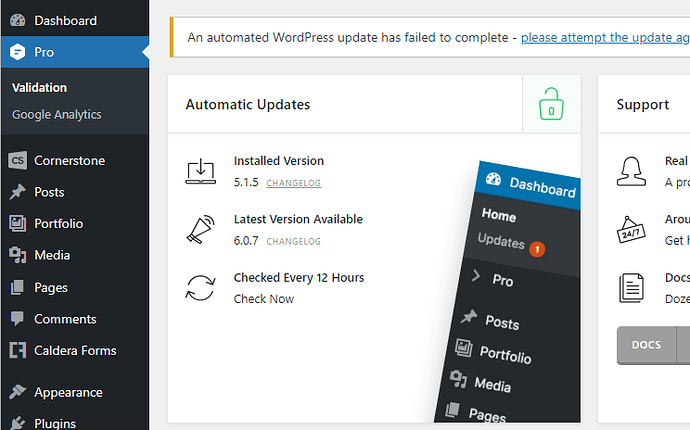Viewport: 690px width, 430px height.
Task: Open the Installed Version changelog link
Action: click(x=293, y=183)
